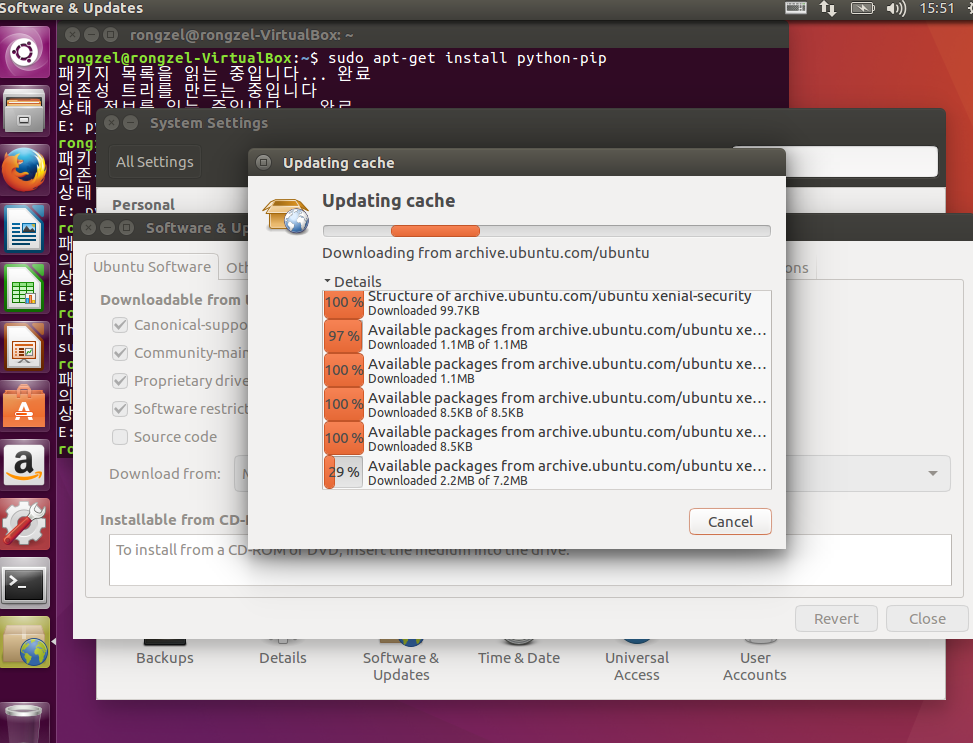This screenshot has width=973, height=743.
Task: Open Details in System Settings
Action: 282,655
